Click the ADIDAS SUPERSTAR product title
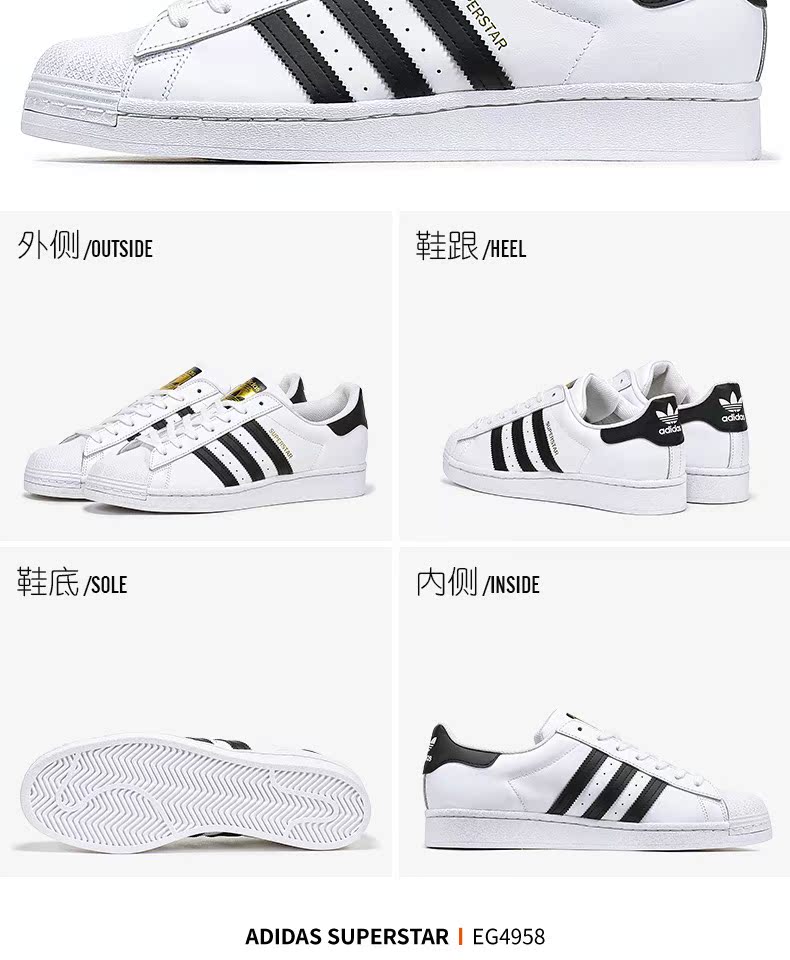Image resolution: width=790 pixels, height=960 pixels. 347,937
